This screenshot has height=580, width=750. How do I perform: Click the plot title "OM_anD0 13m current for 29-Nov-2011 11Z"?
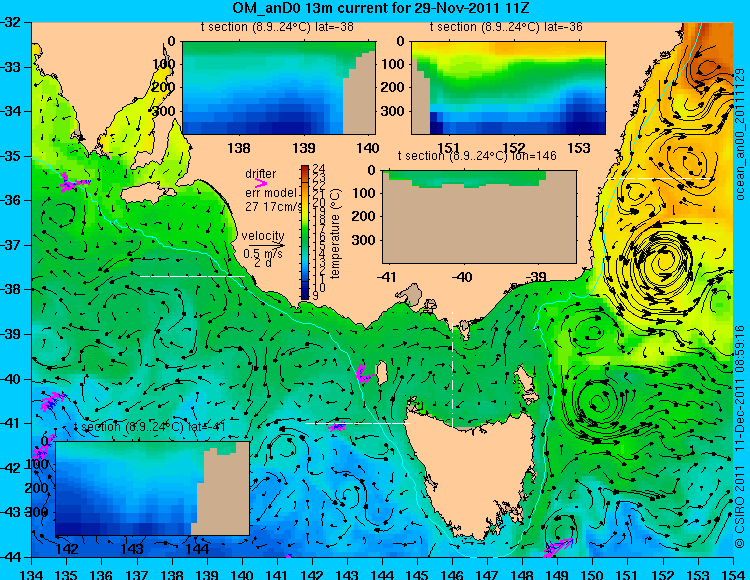381,8
